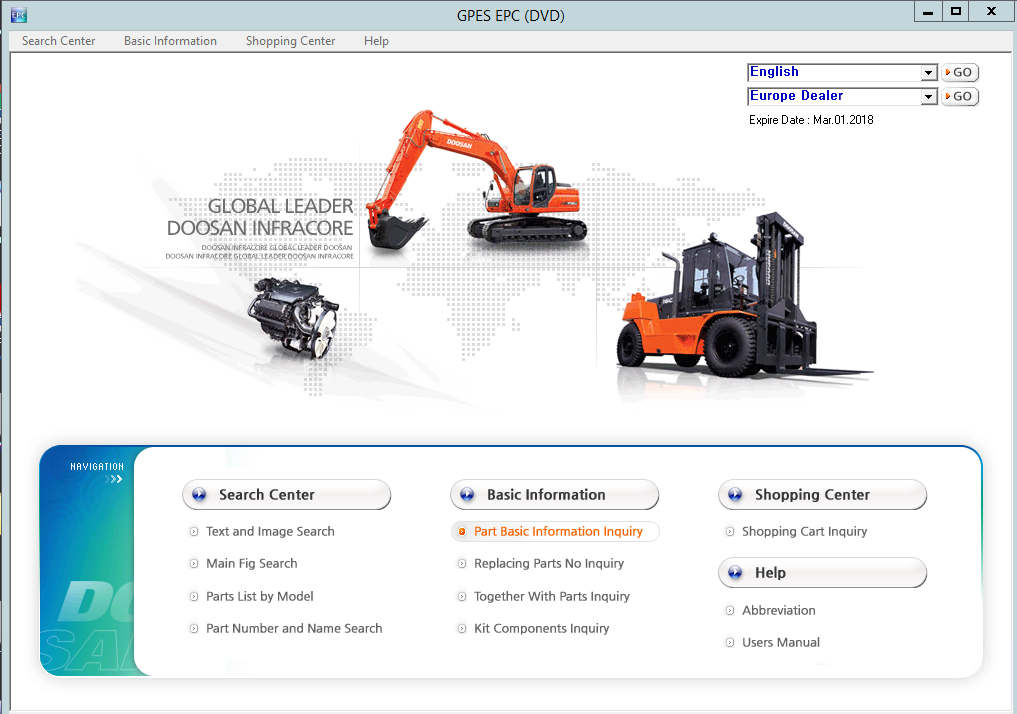1017x714 pixels.
Task: Open Shopping Cart Inquiry link
Action: tap(804, 532)
